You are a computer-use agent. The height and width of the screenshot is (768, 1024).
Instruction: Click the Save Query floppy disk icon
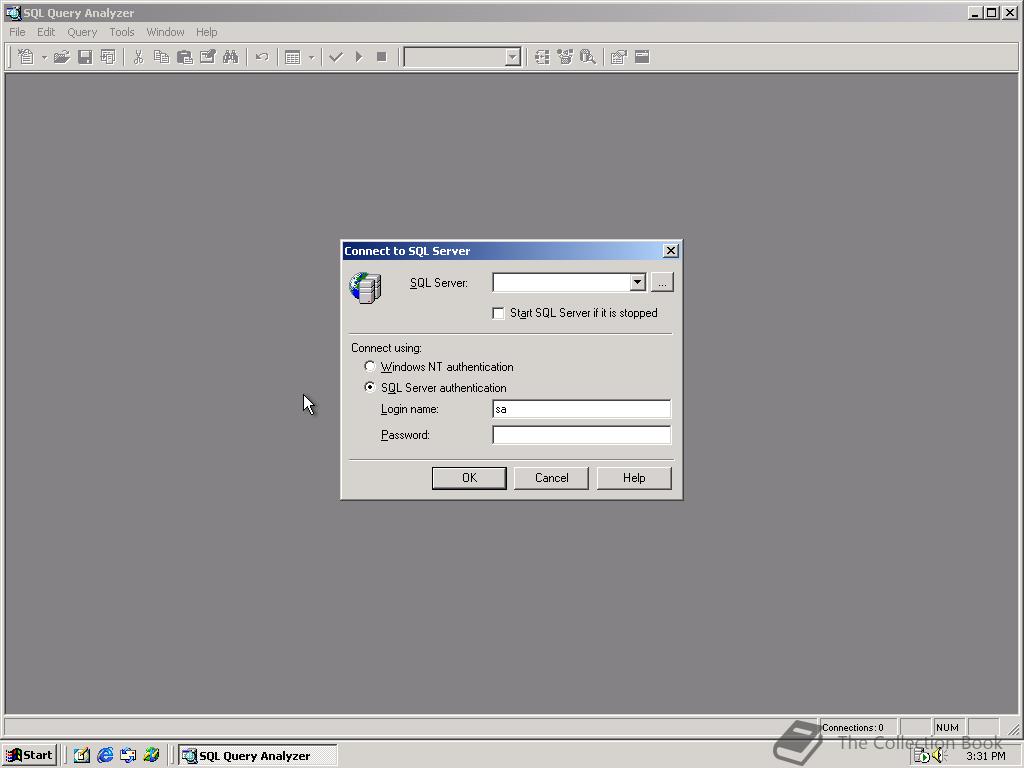[x=85, y=57]
